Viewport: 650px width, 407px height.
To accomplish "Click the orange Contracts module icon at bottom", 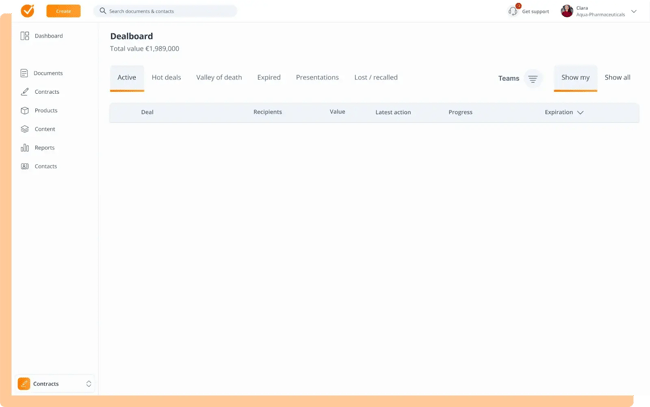I will coord(24,384).
